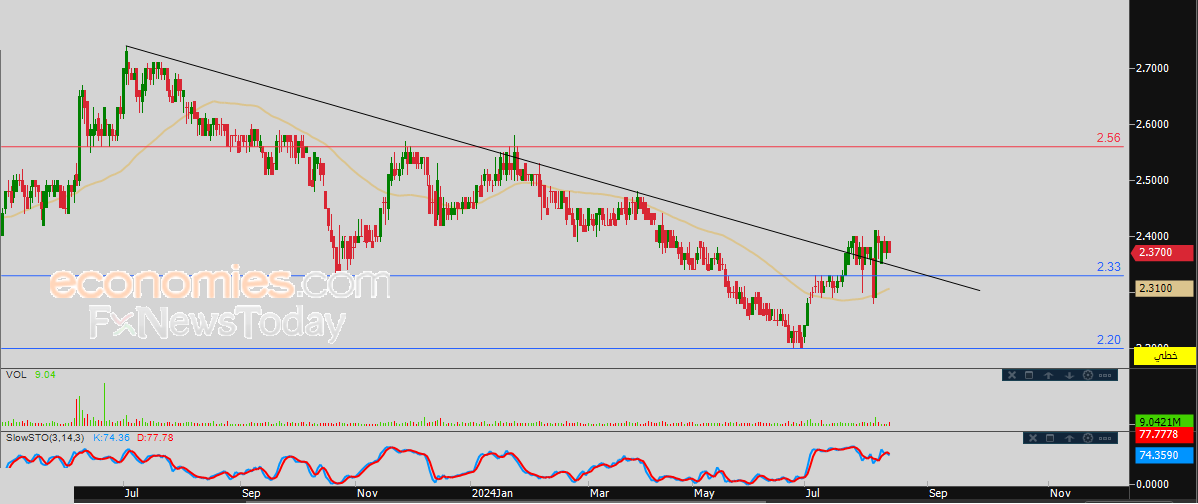Open VOL indicator settings gear
1198x504 pixels.
pyautogui.click(x=1088, y=375)
